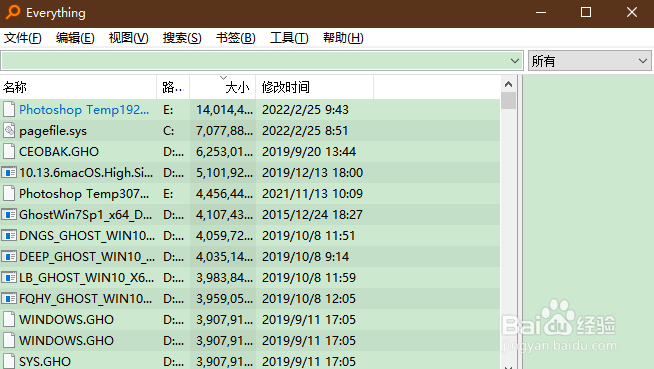This screenshot has width=654, height=369.
Task: Open the 帮助(H) menu
Action: (x=343, y=38)
